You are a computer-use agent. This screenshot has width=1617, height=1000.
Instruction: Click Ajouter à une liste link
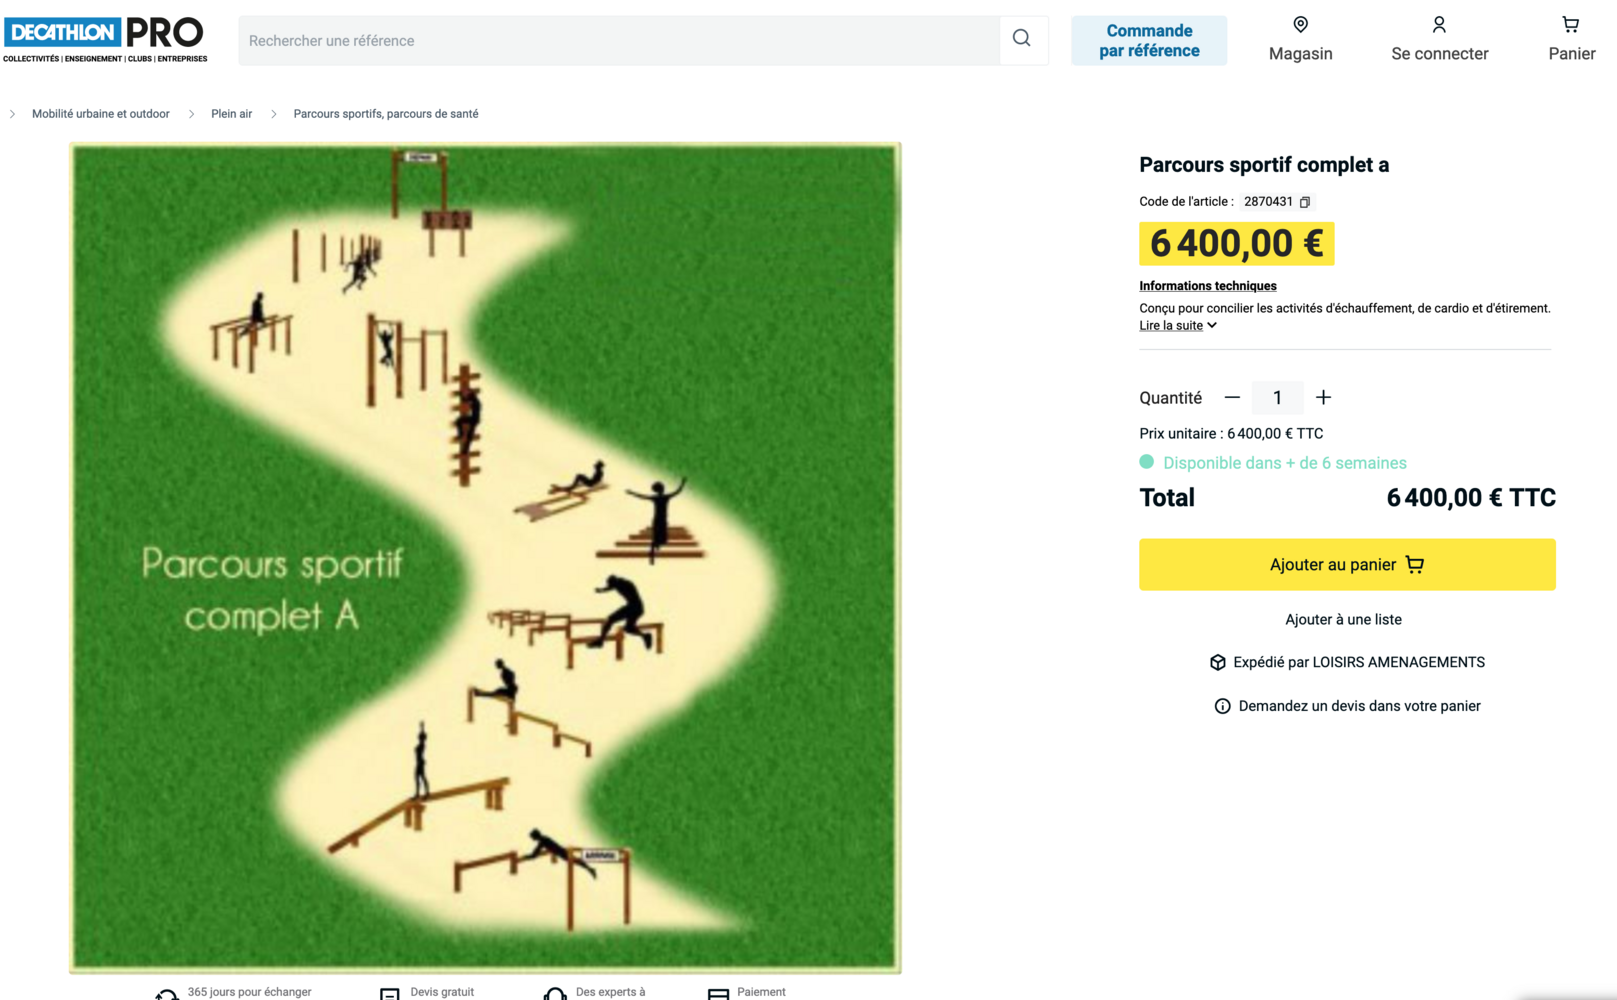(x=1343, y=620)
